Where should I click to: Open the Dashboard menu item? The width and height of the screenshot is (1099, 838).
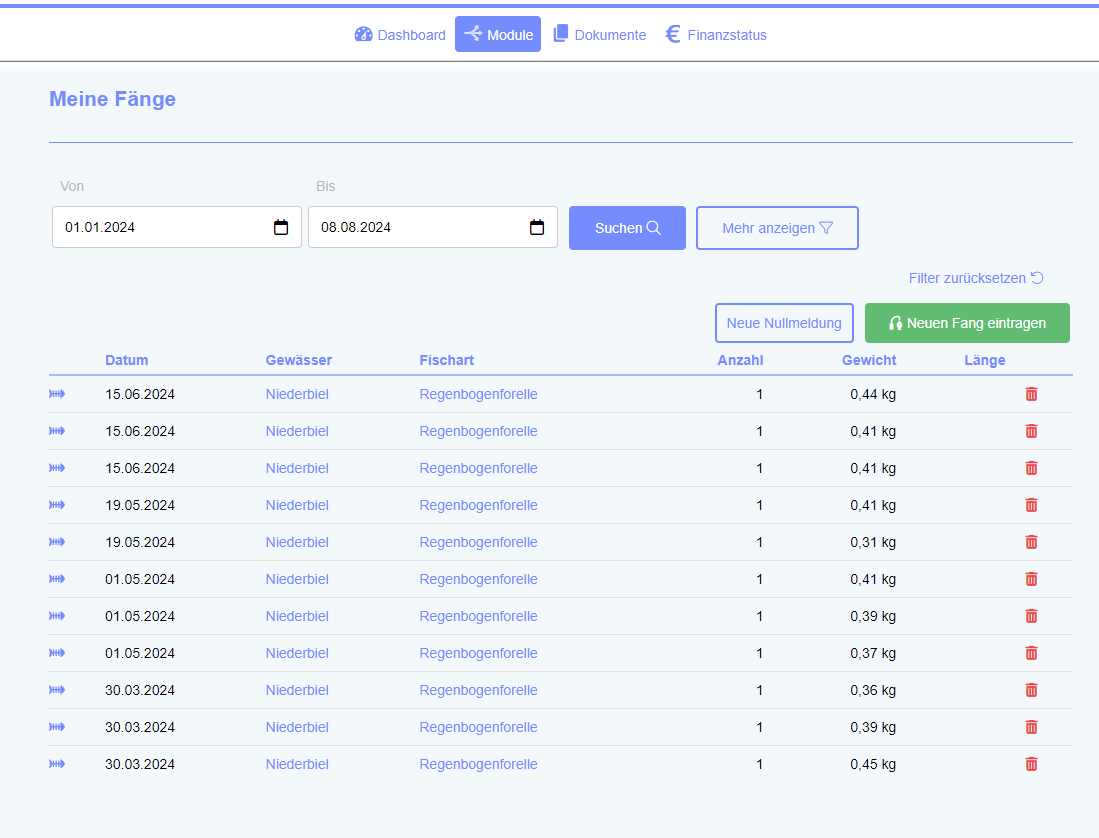click(x=400, y=35)
